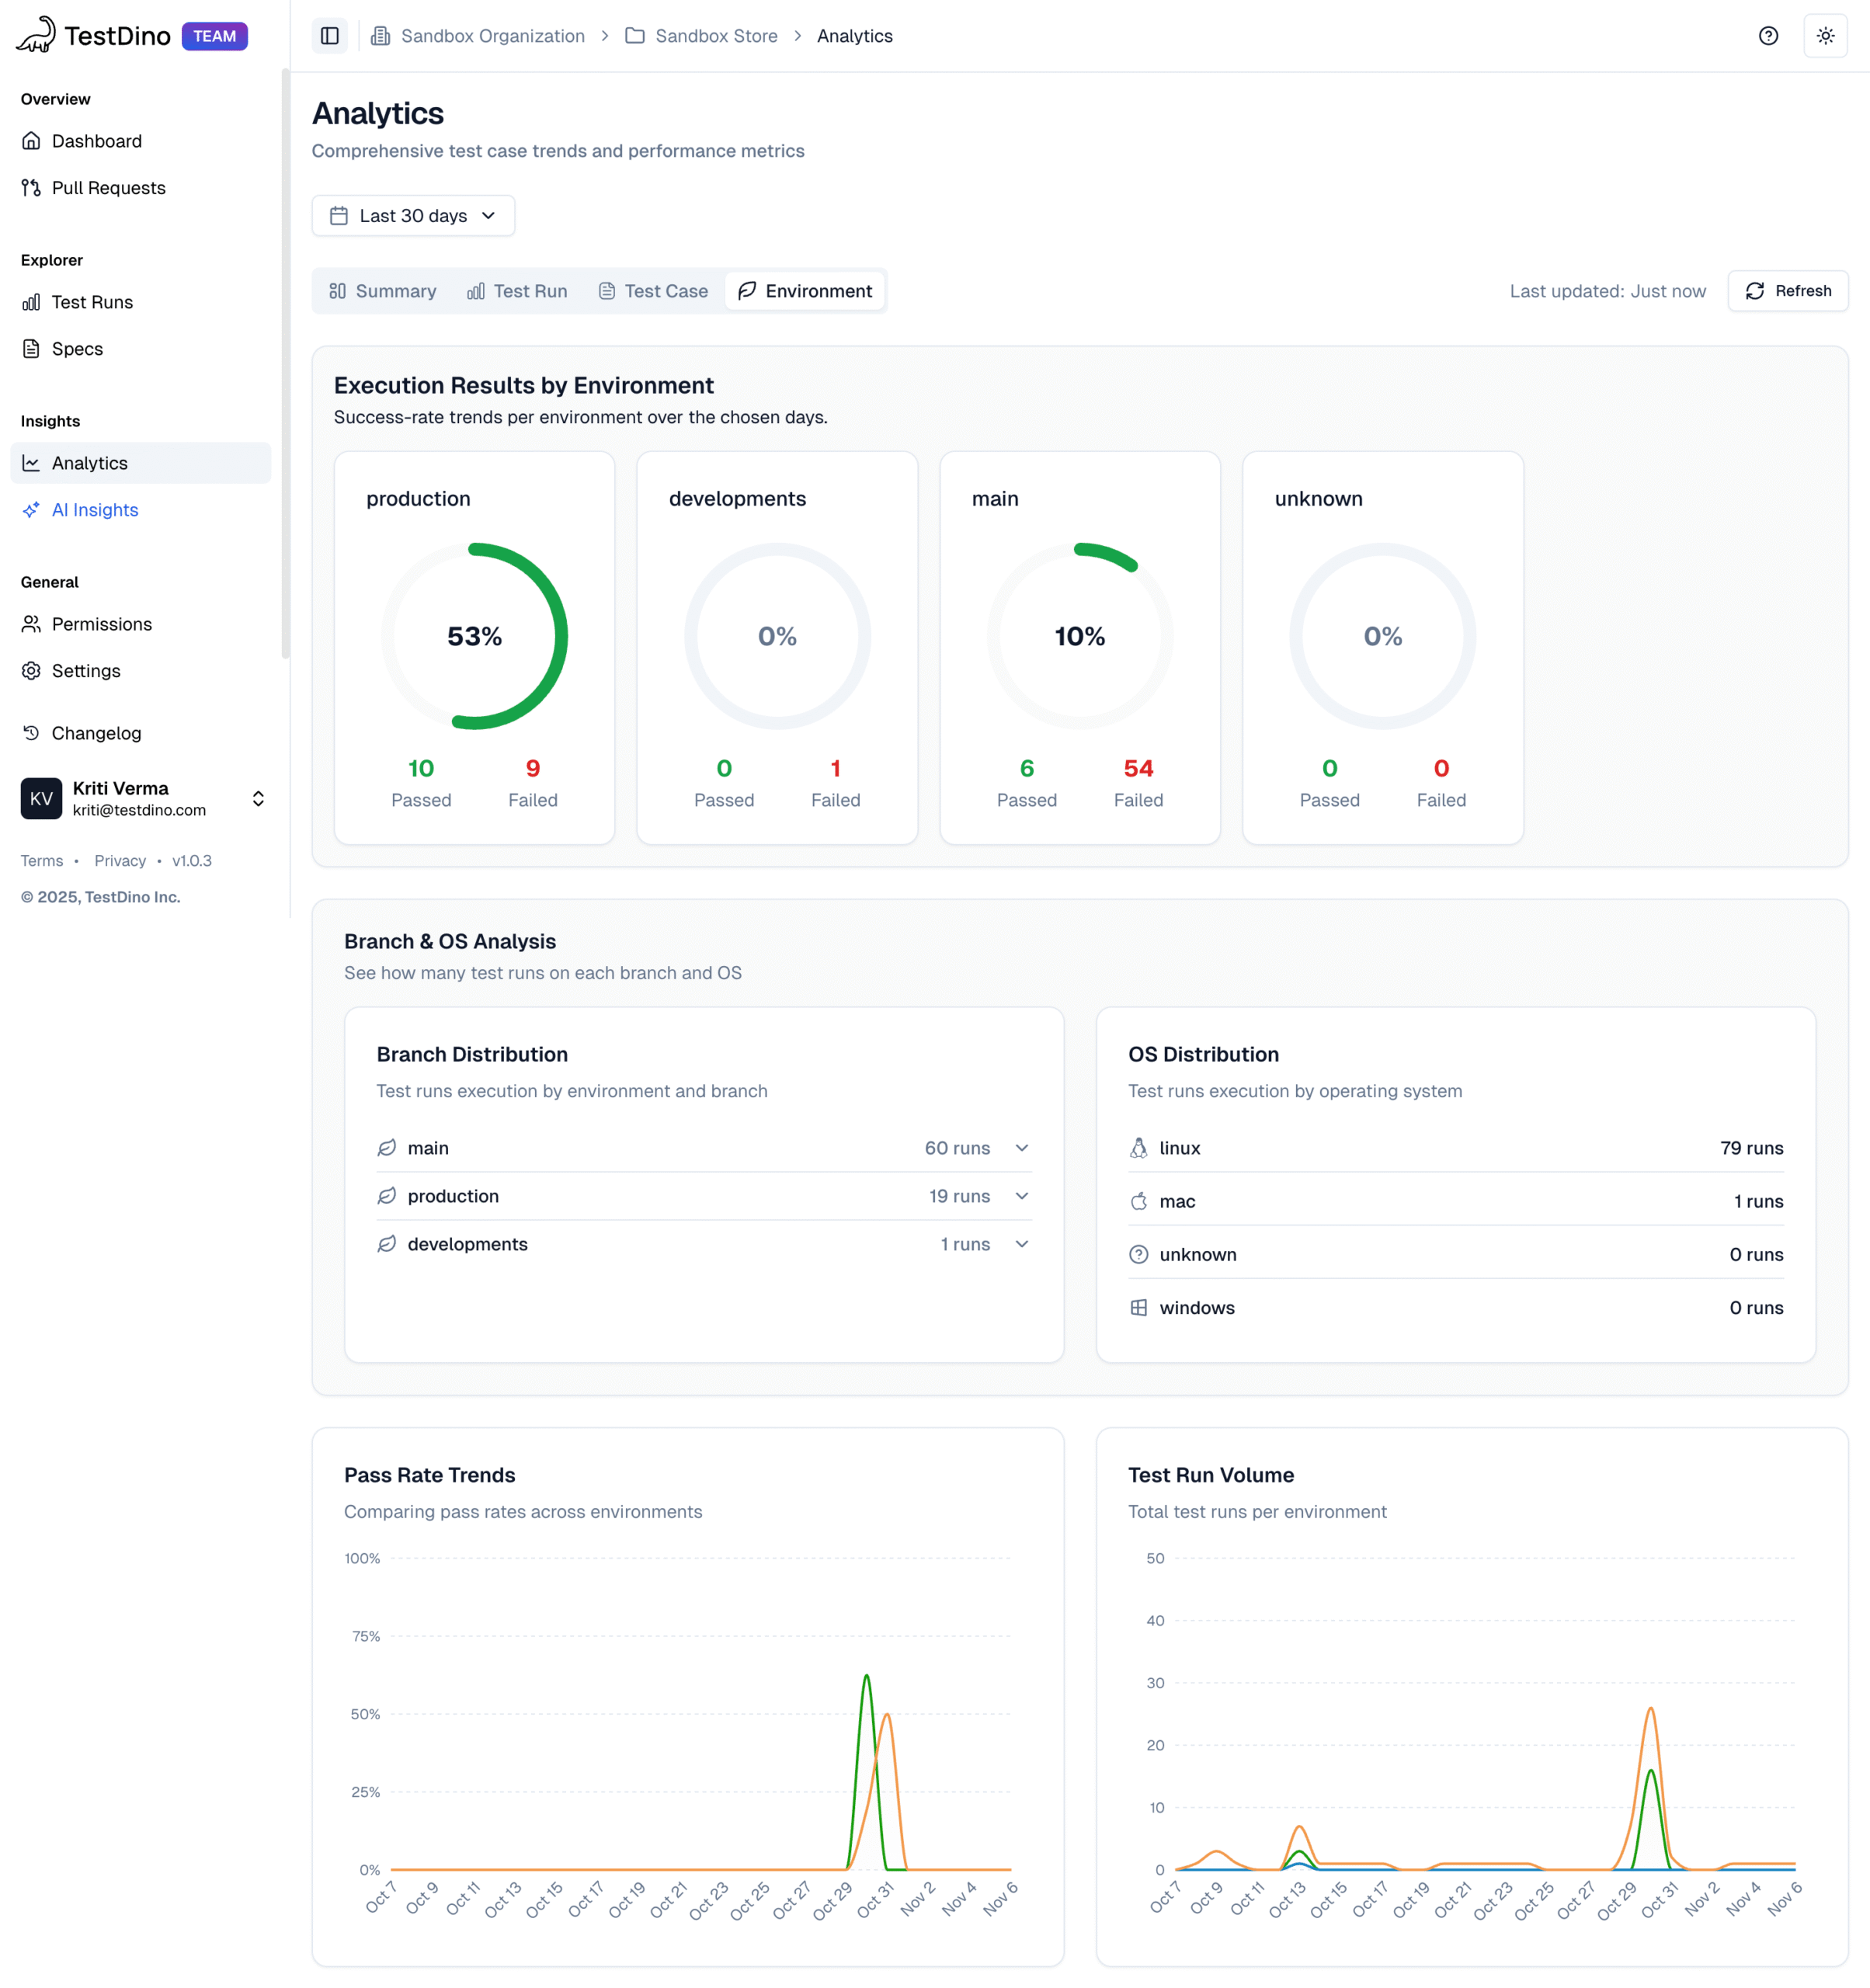The image size is (1870, 1988).
Task: Click the production 53% progress ring
Action: click(x=474, y=636)
